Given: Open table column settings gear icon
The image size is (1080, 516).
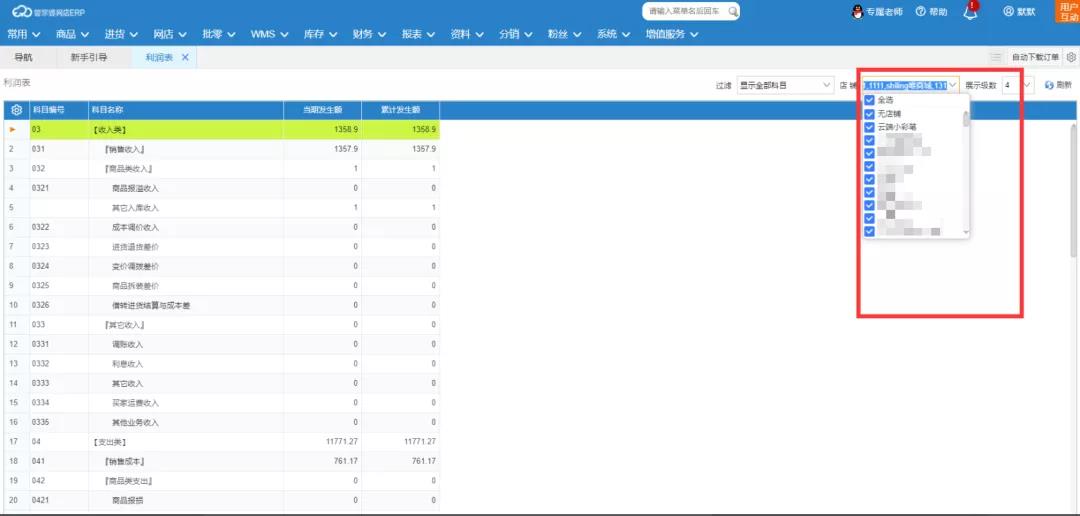Looking at the screenshot, I should 16,109.
